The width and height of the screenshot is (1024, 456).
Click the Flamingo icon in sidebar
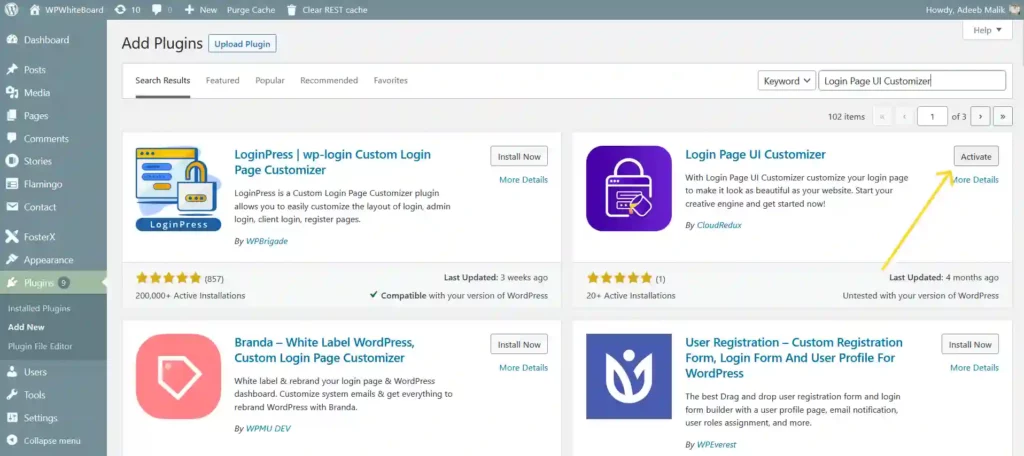point(12,184)
